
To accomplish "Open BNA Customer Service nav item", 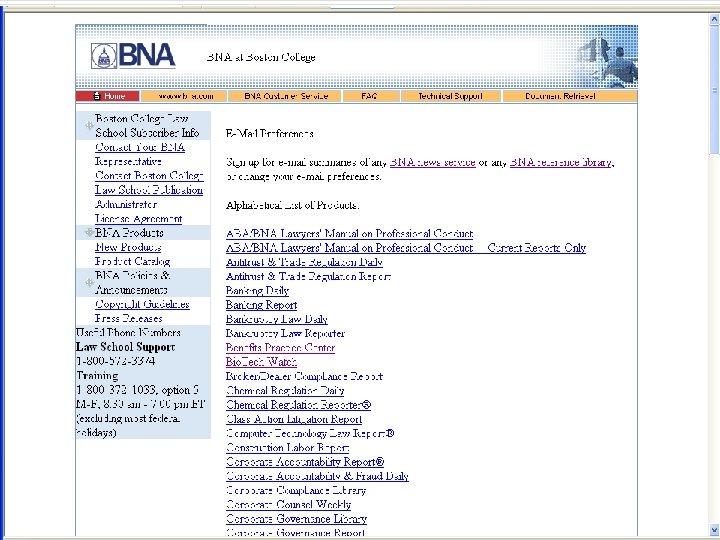I will coord(286,96).
